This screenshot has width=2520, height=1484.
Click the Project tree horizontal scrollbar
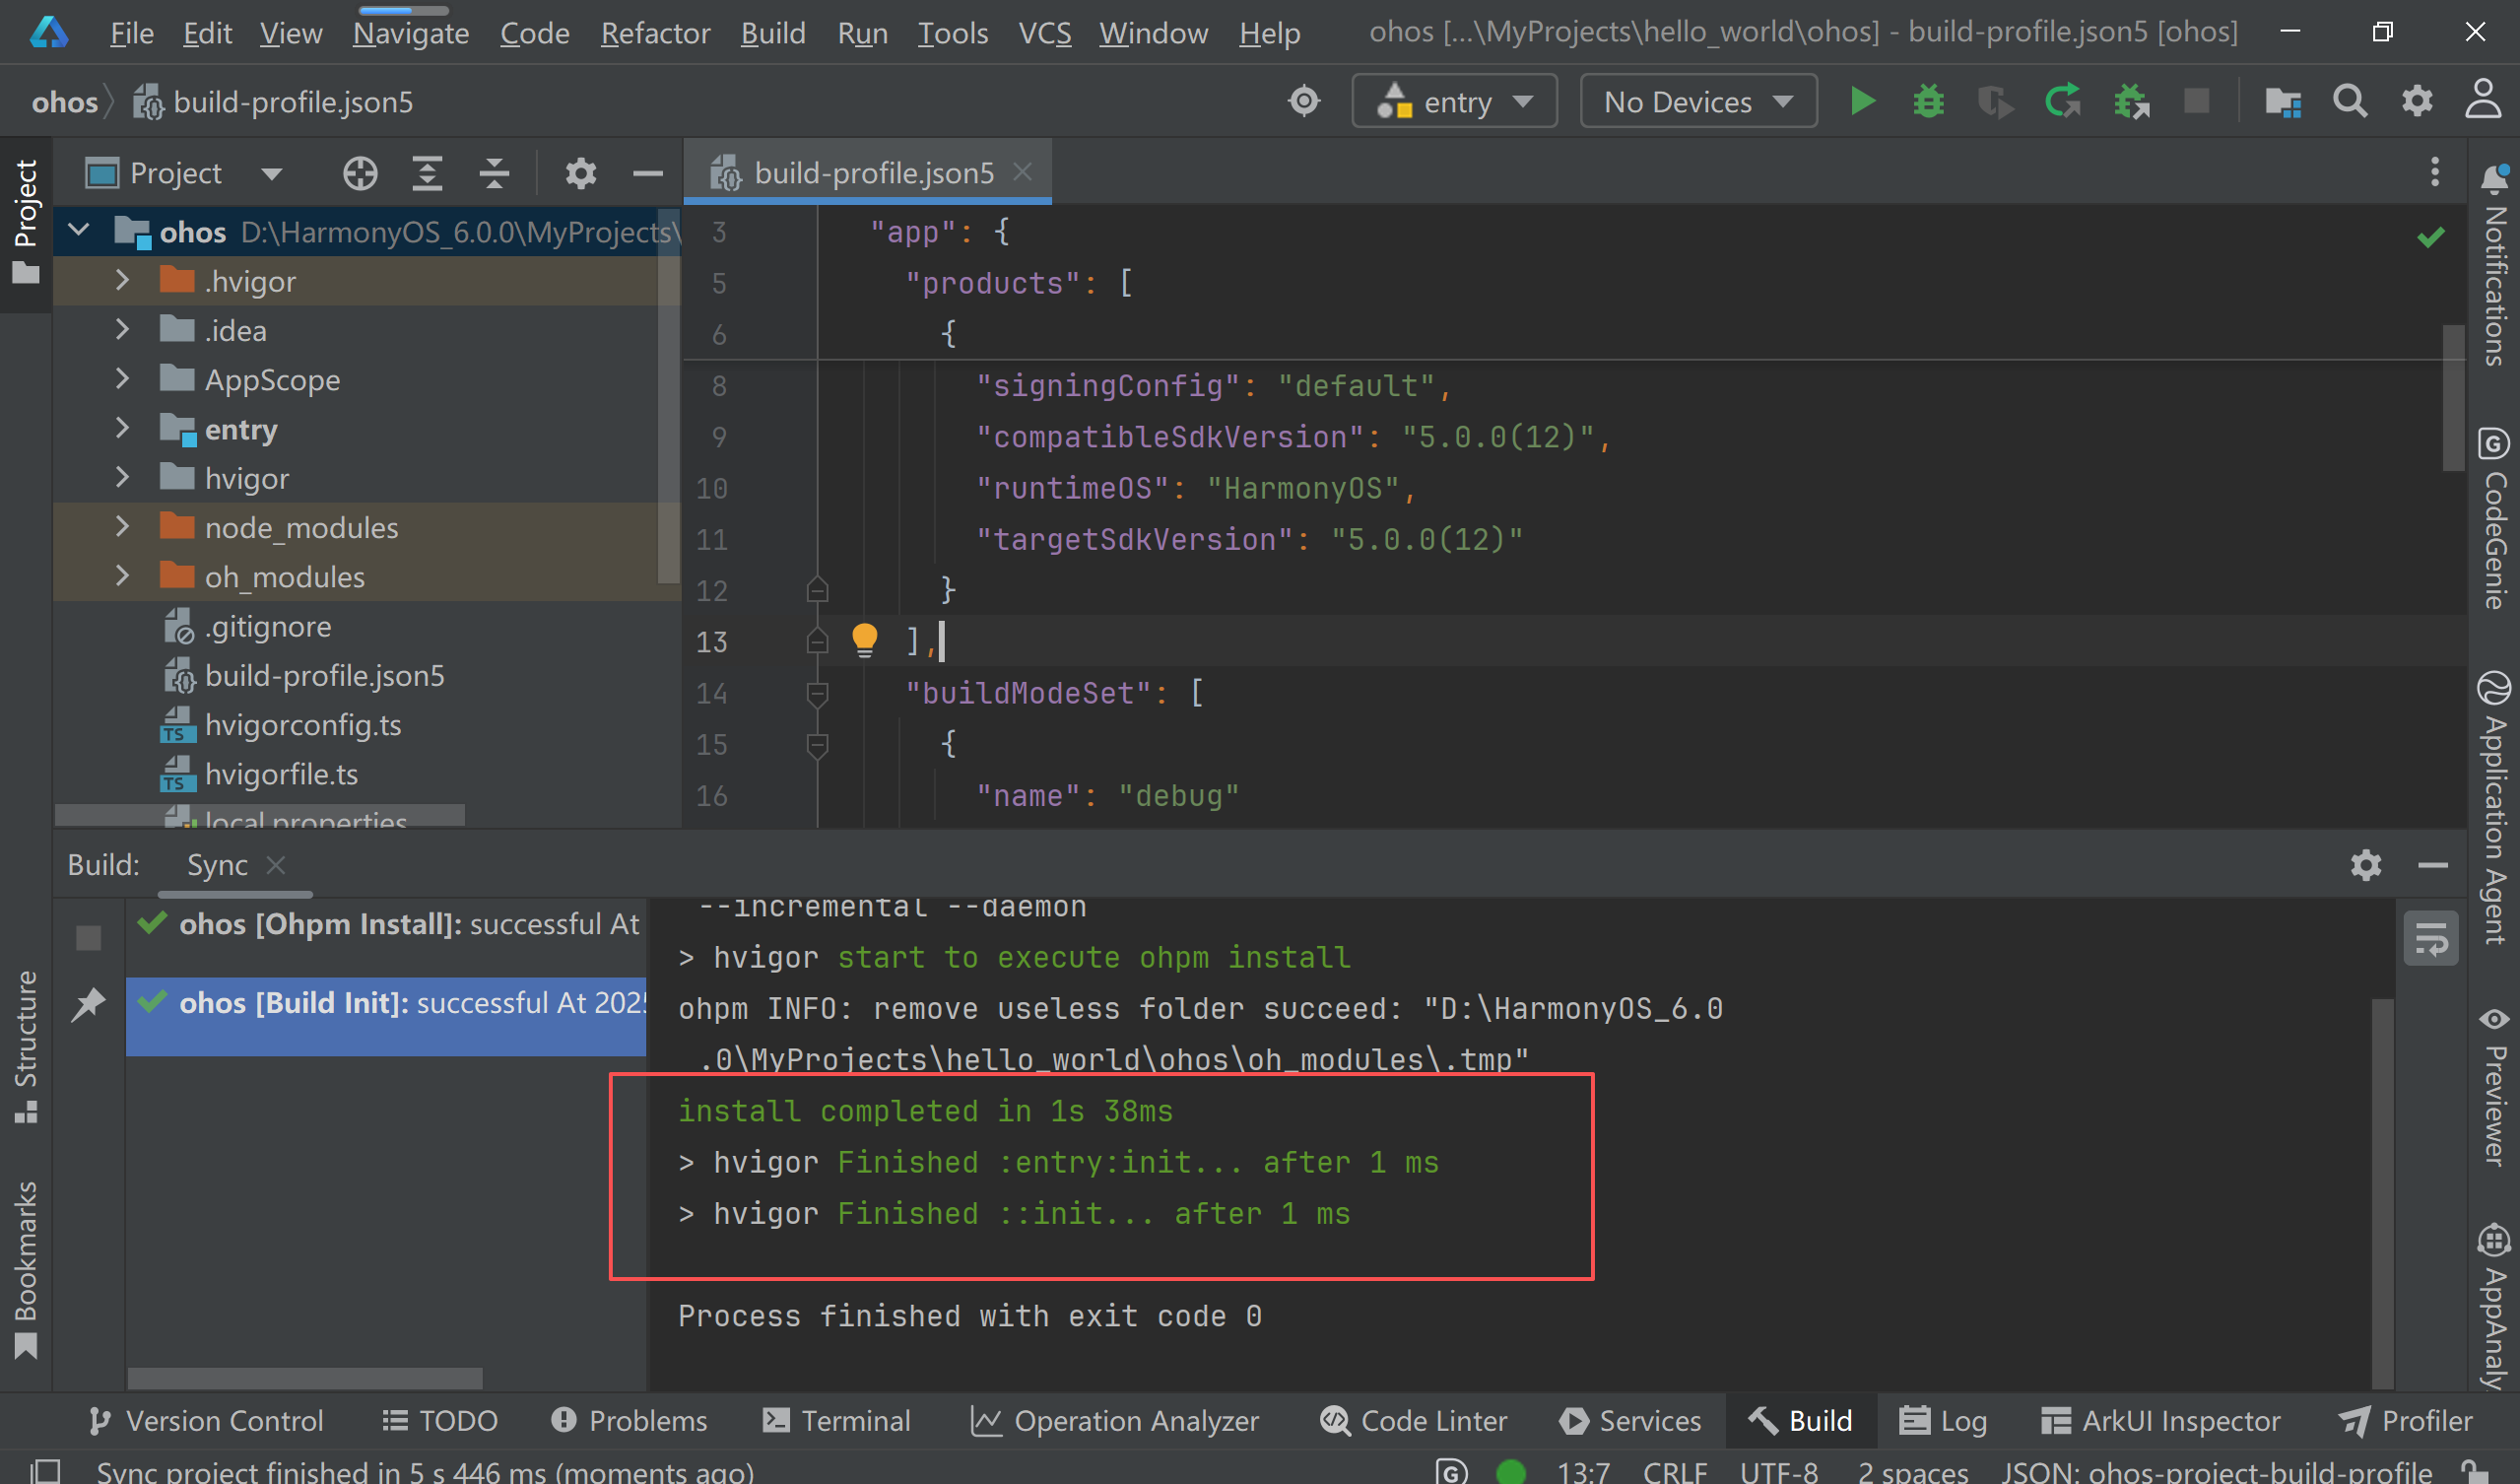point(260,815)
